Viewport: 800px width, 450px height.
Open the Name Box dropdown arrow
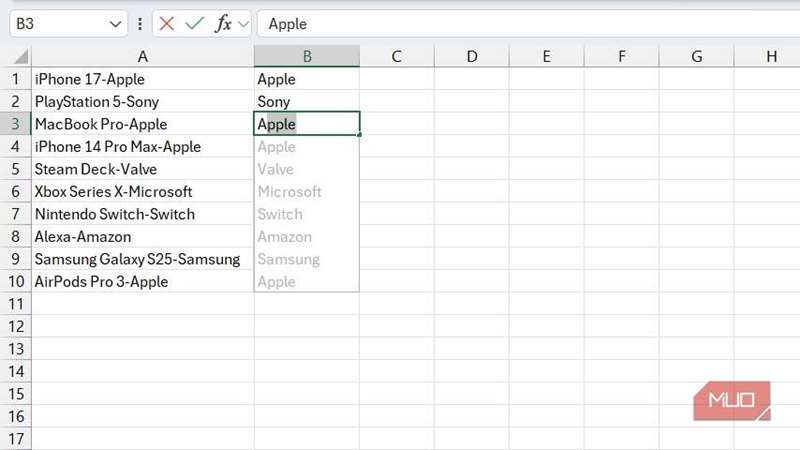pyautogui.click(x=115, y=23)
